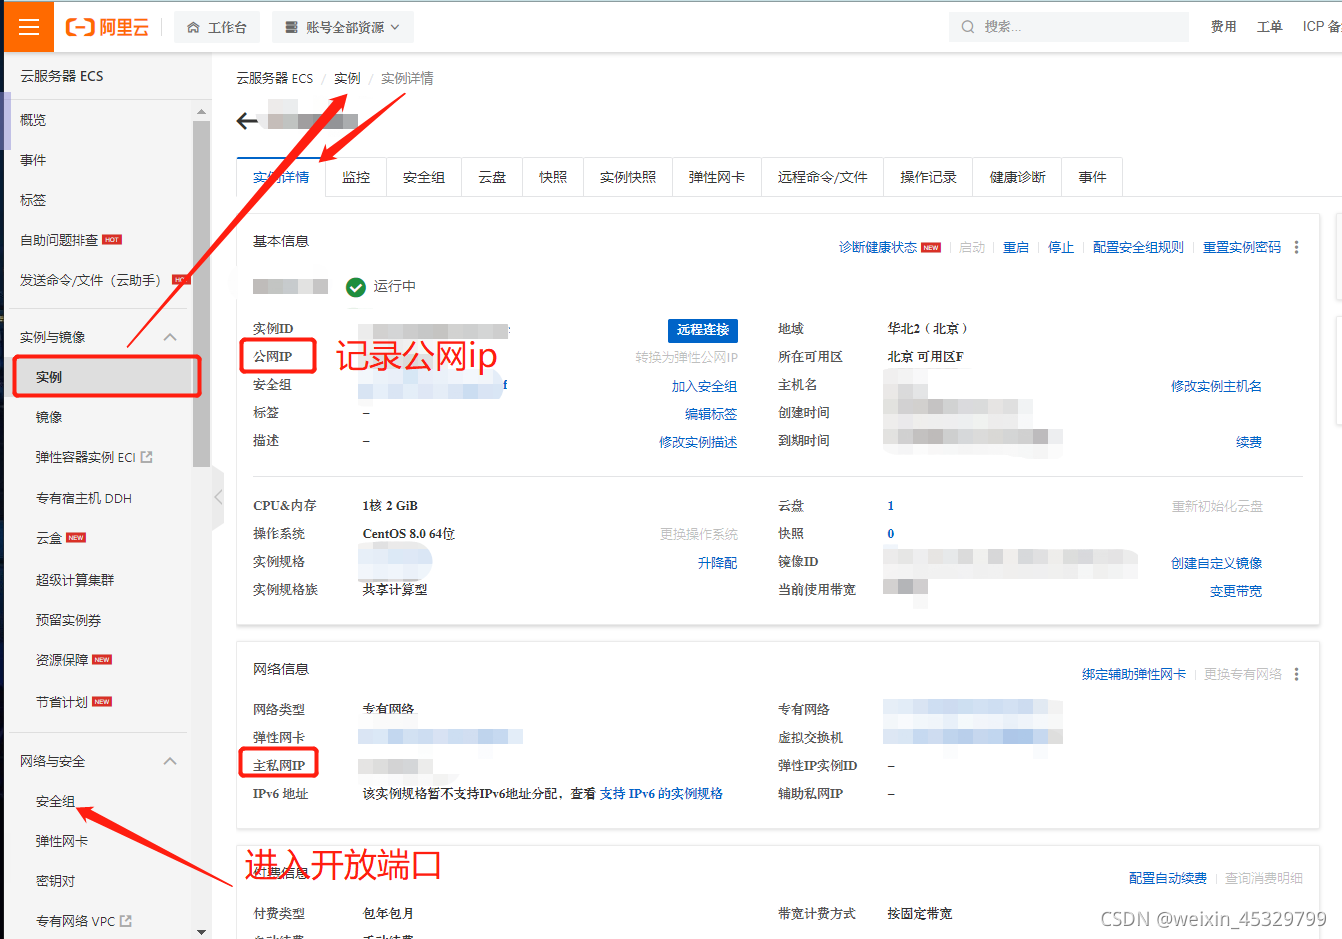Viewport: 1342px width, 939px height.
Task: Click the 续费 link
Action: [x=1249, y=442]
